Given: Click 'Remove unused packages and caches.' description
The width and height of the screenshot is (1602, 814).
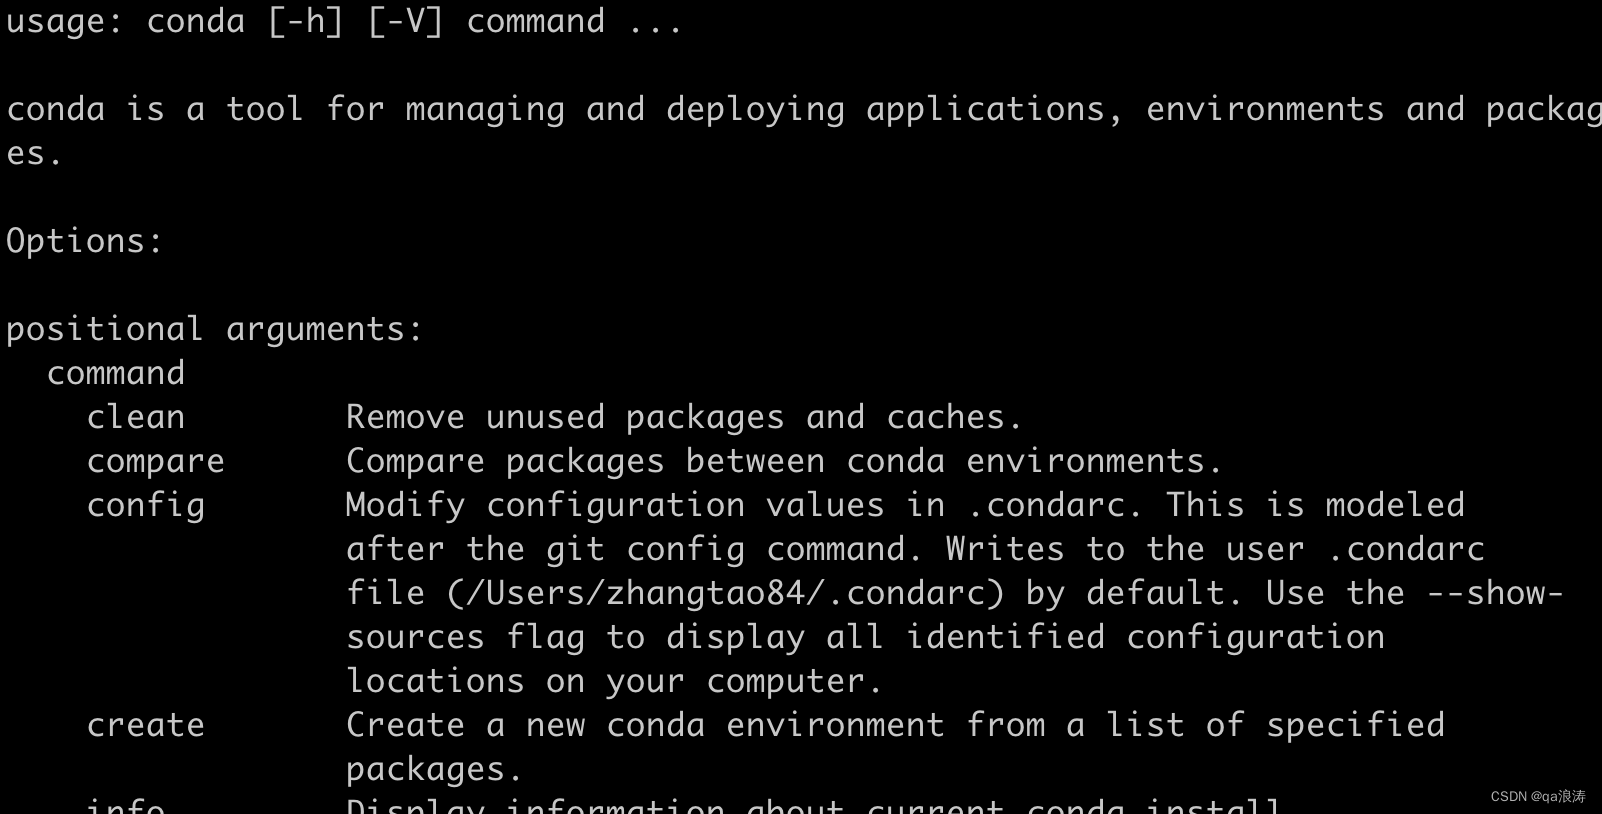Looking at the screenshot, I should click(x=684, y=418).
